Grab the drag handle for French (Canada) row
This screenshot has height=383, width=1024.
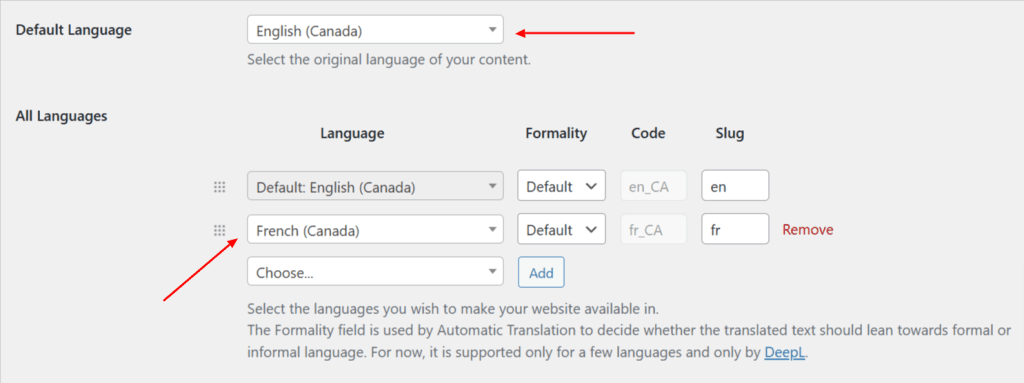pyautogui.click(x=219, y=230)
